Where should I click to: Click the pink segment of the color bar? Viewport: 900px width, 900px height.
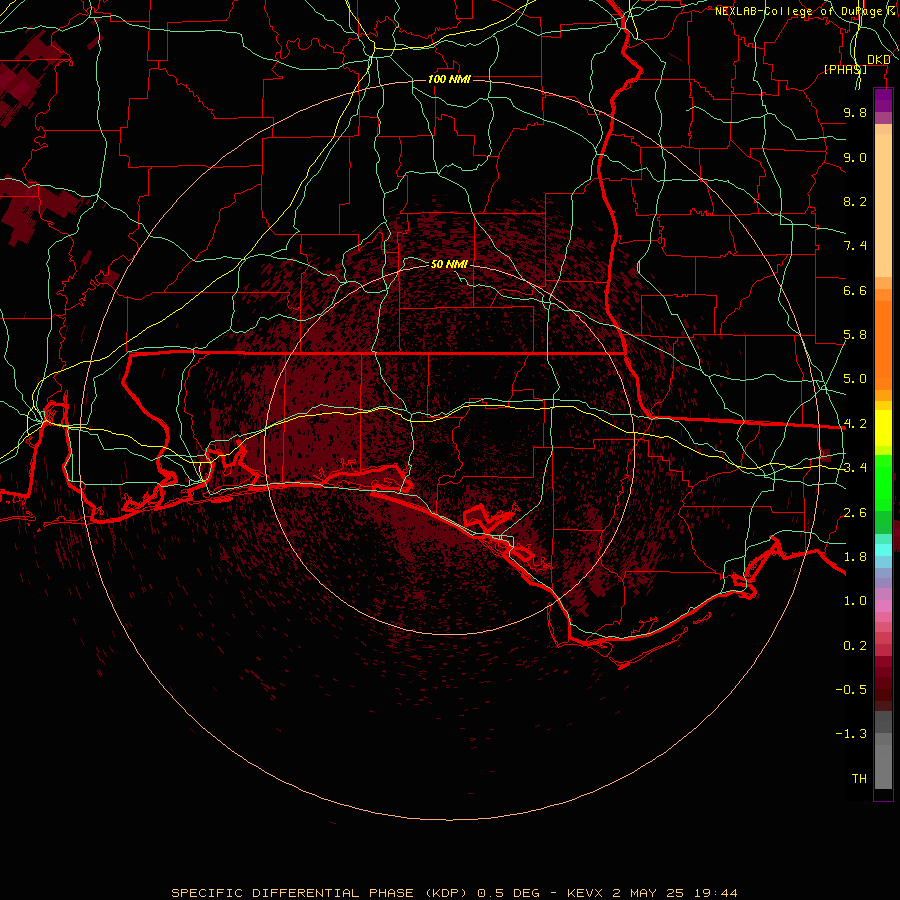coord(883,606)
